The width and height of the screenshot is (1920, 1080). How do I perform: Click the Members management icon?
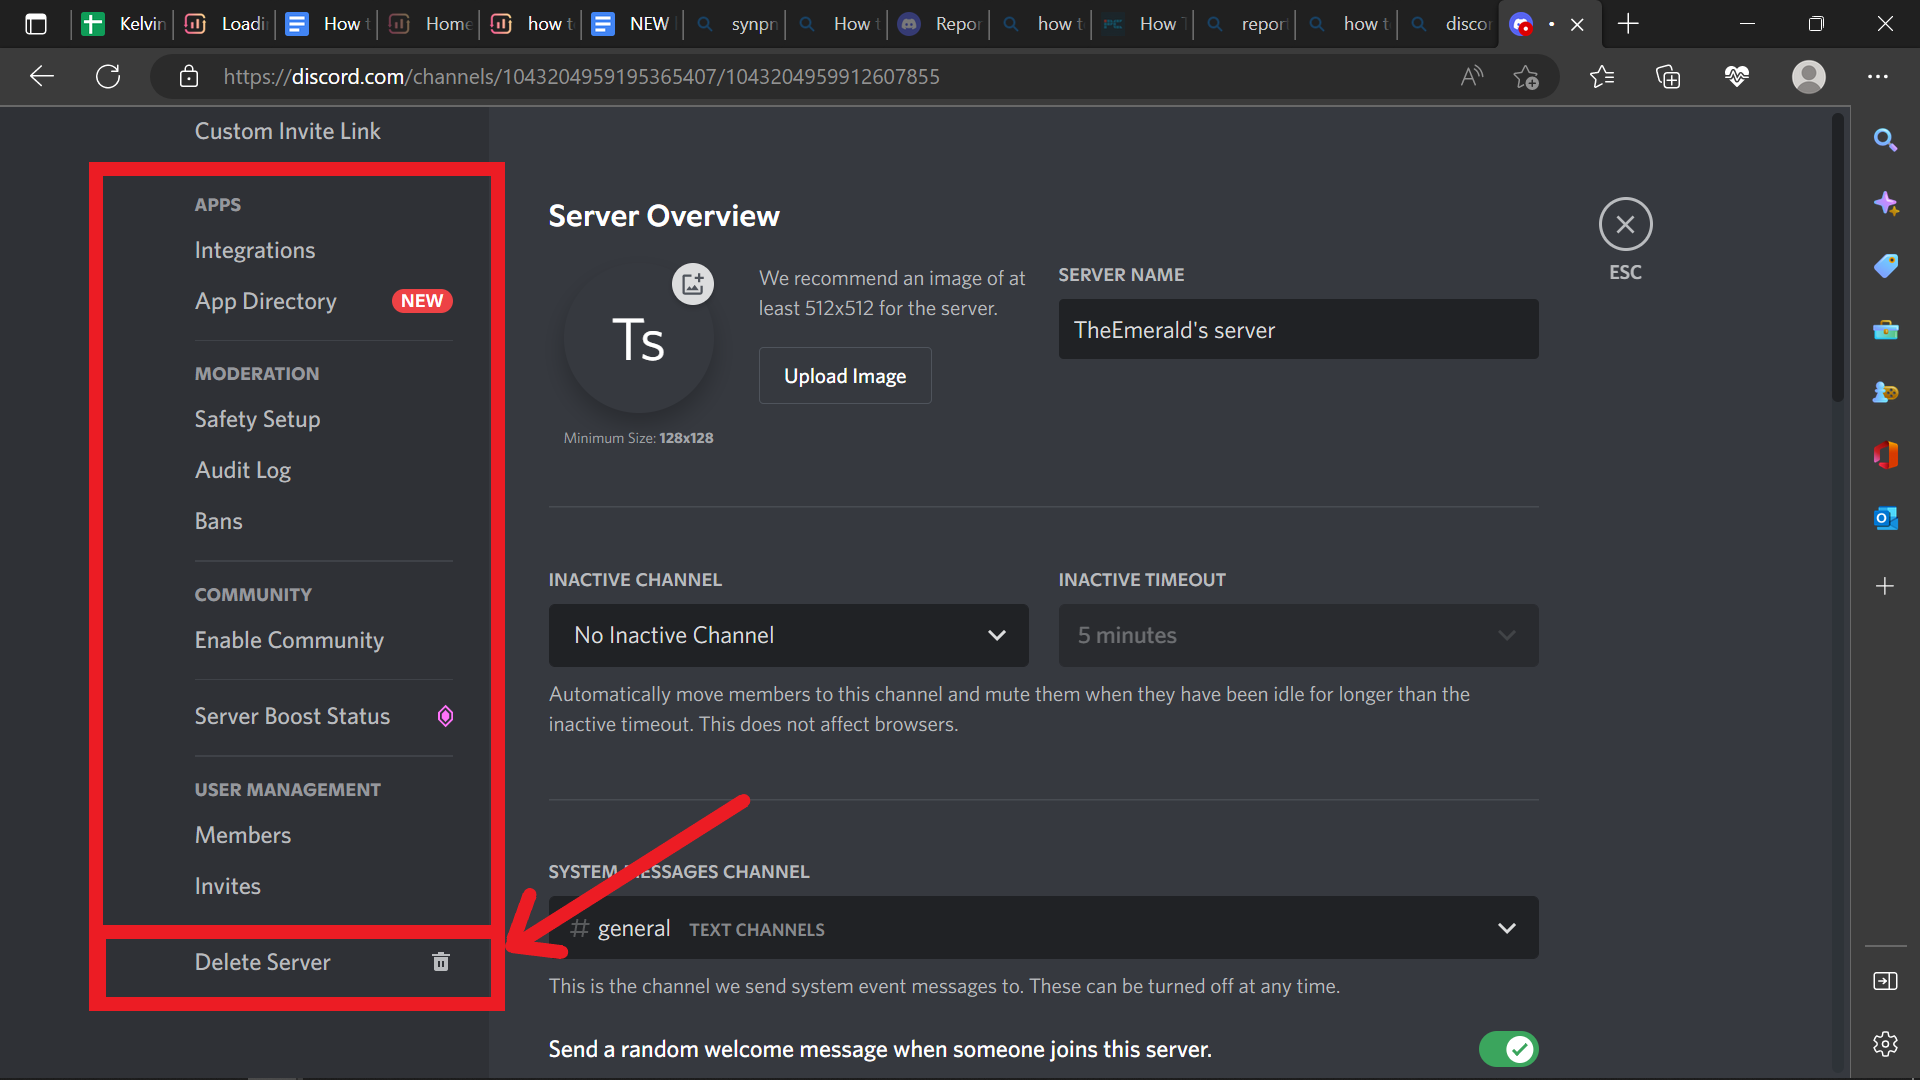[243, 835]
